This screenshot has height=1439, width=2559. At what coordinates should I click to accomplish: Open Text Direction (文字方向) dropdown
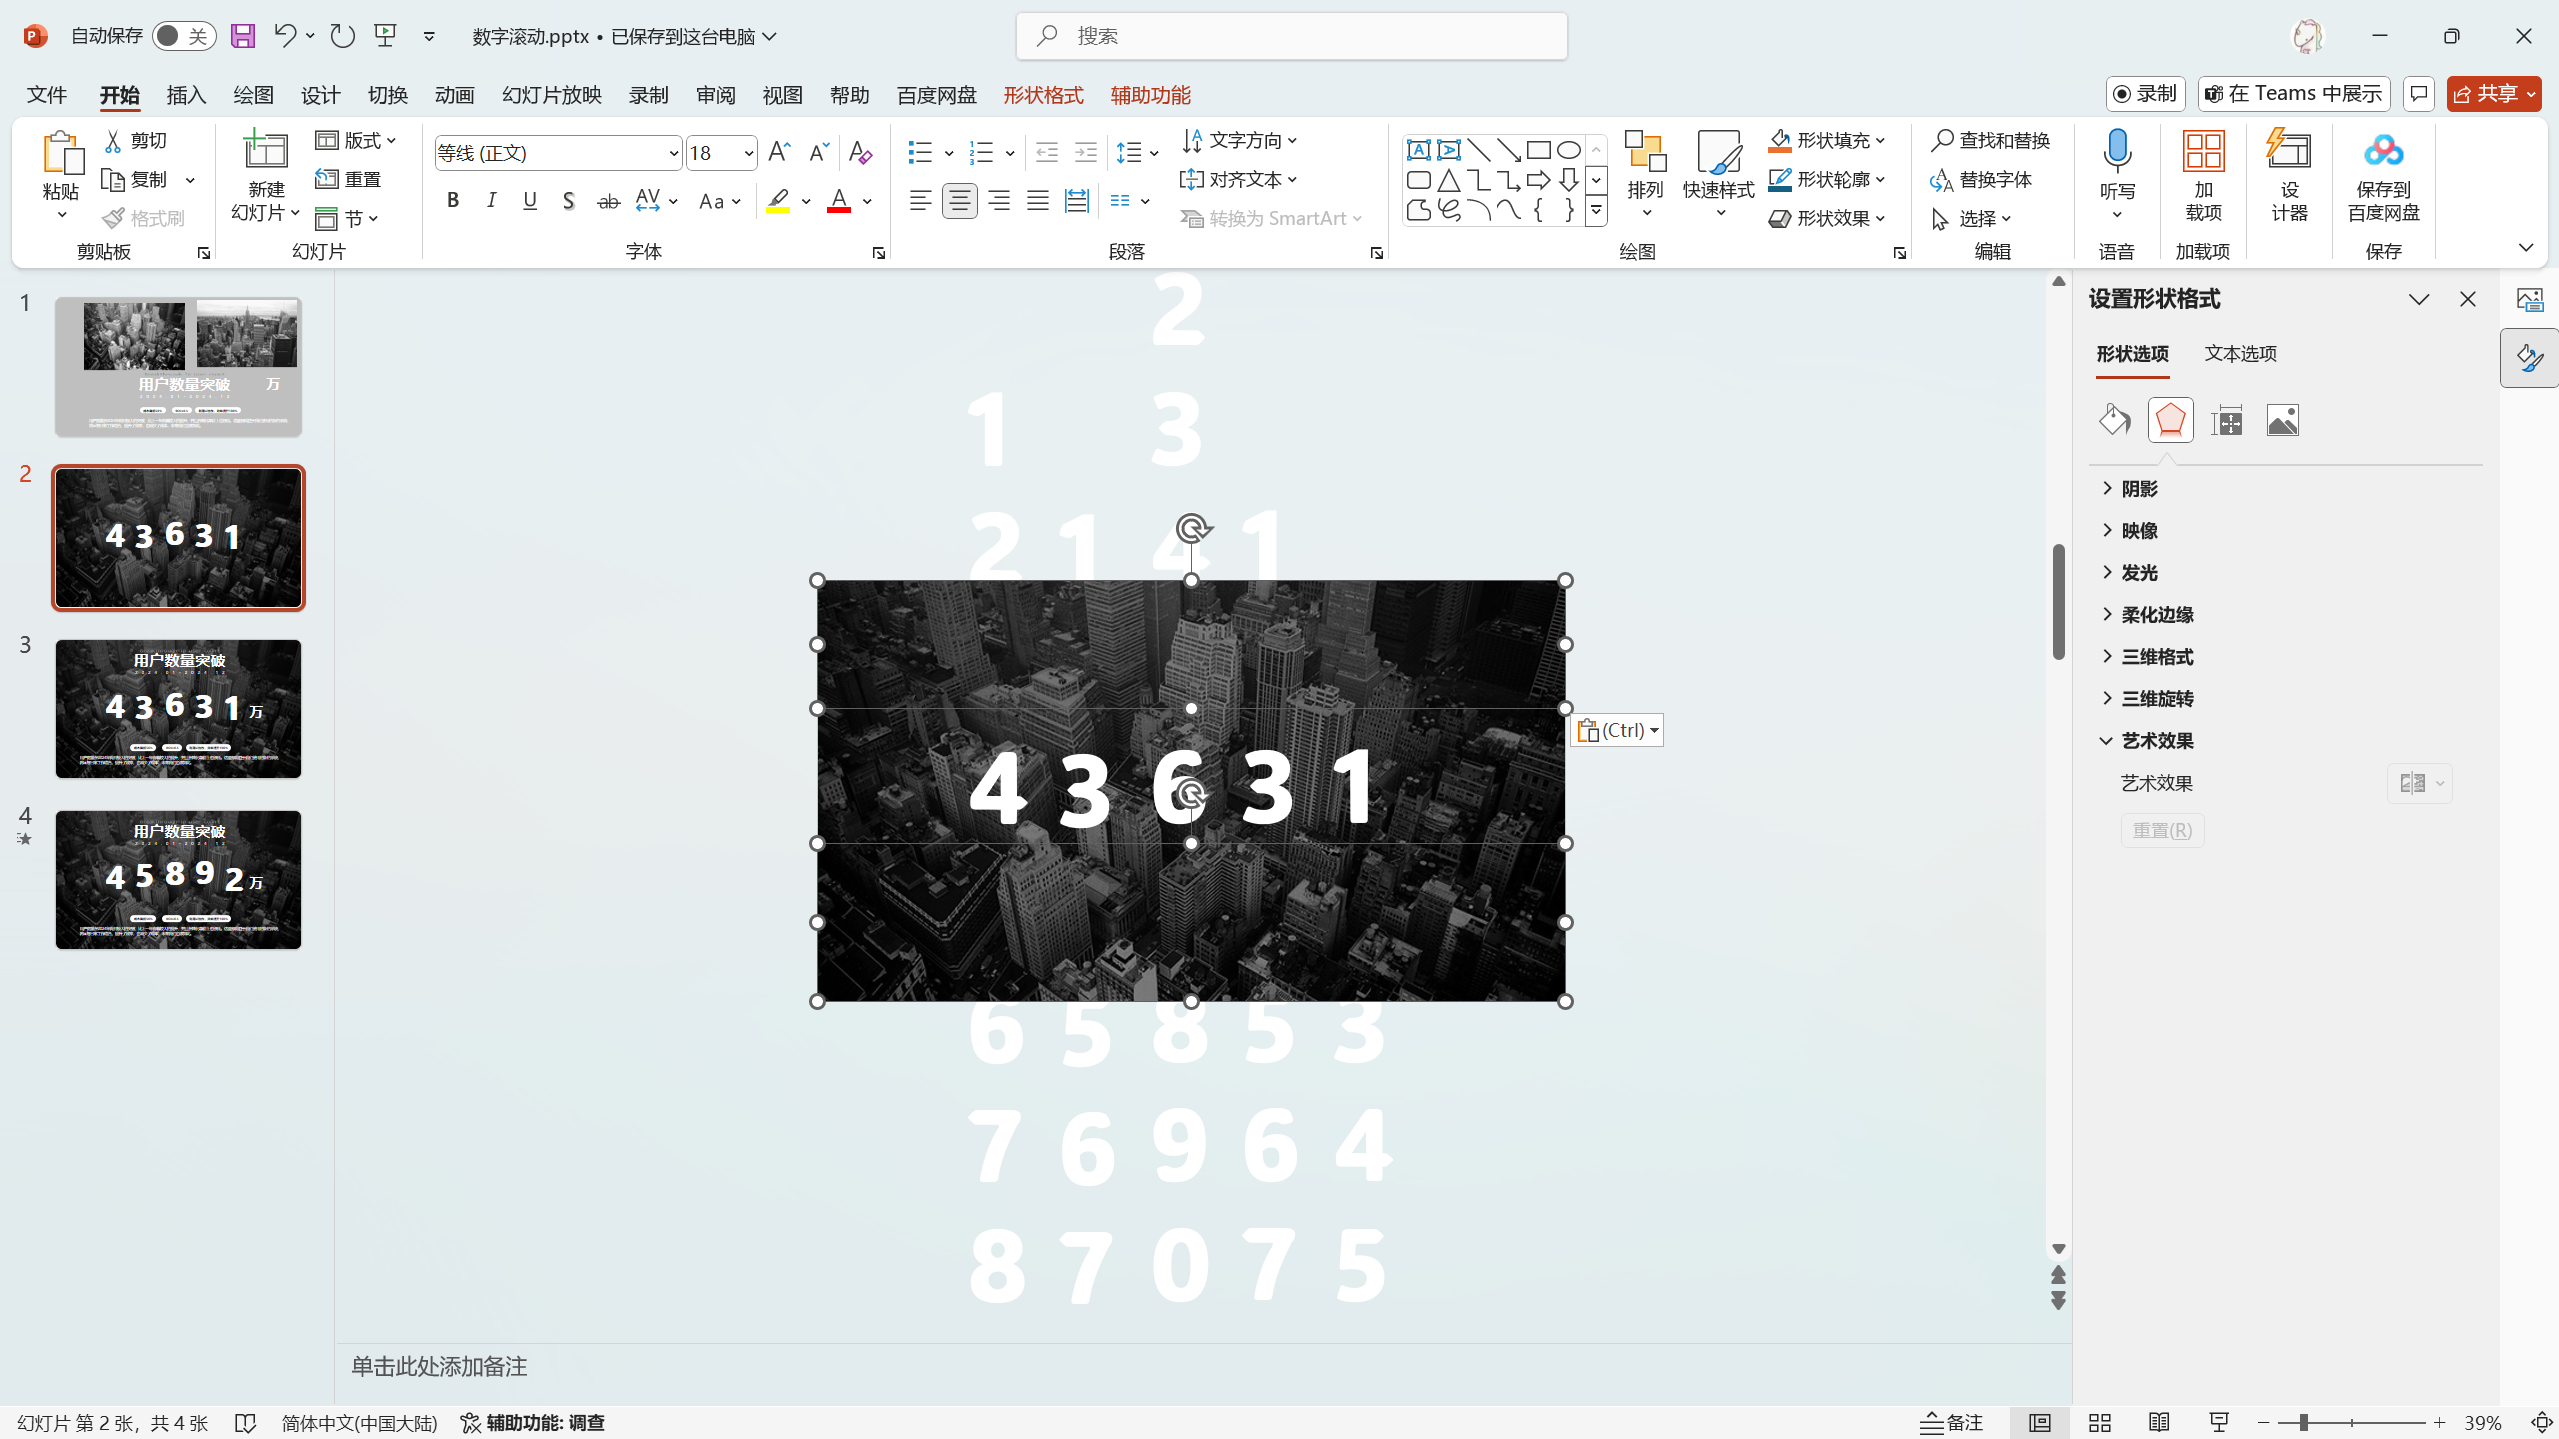pyautogui.click(x=1240, y=140)
